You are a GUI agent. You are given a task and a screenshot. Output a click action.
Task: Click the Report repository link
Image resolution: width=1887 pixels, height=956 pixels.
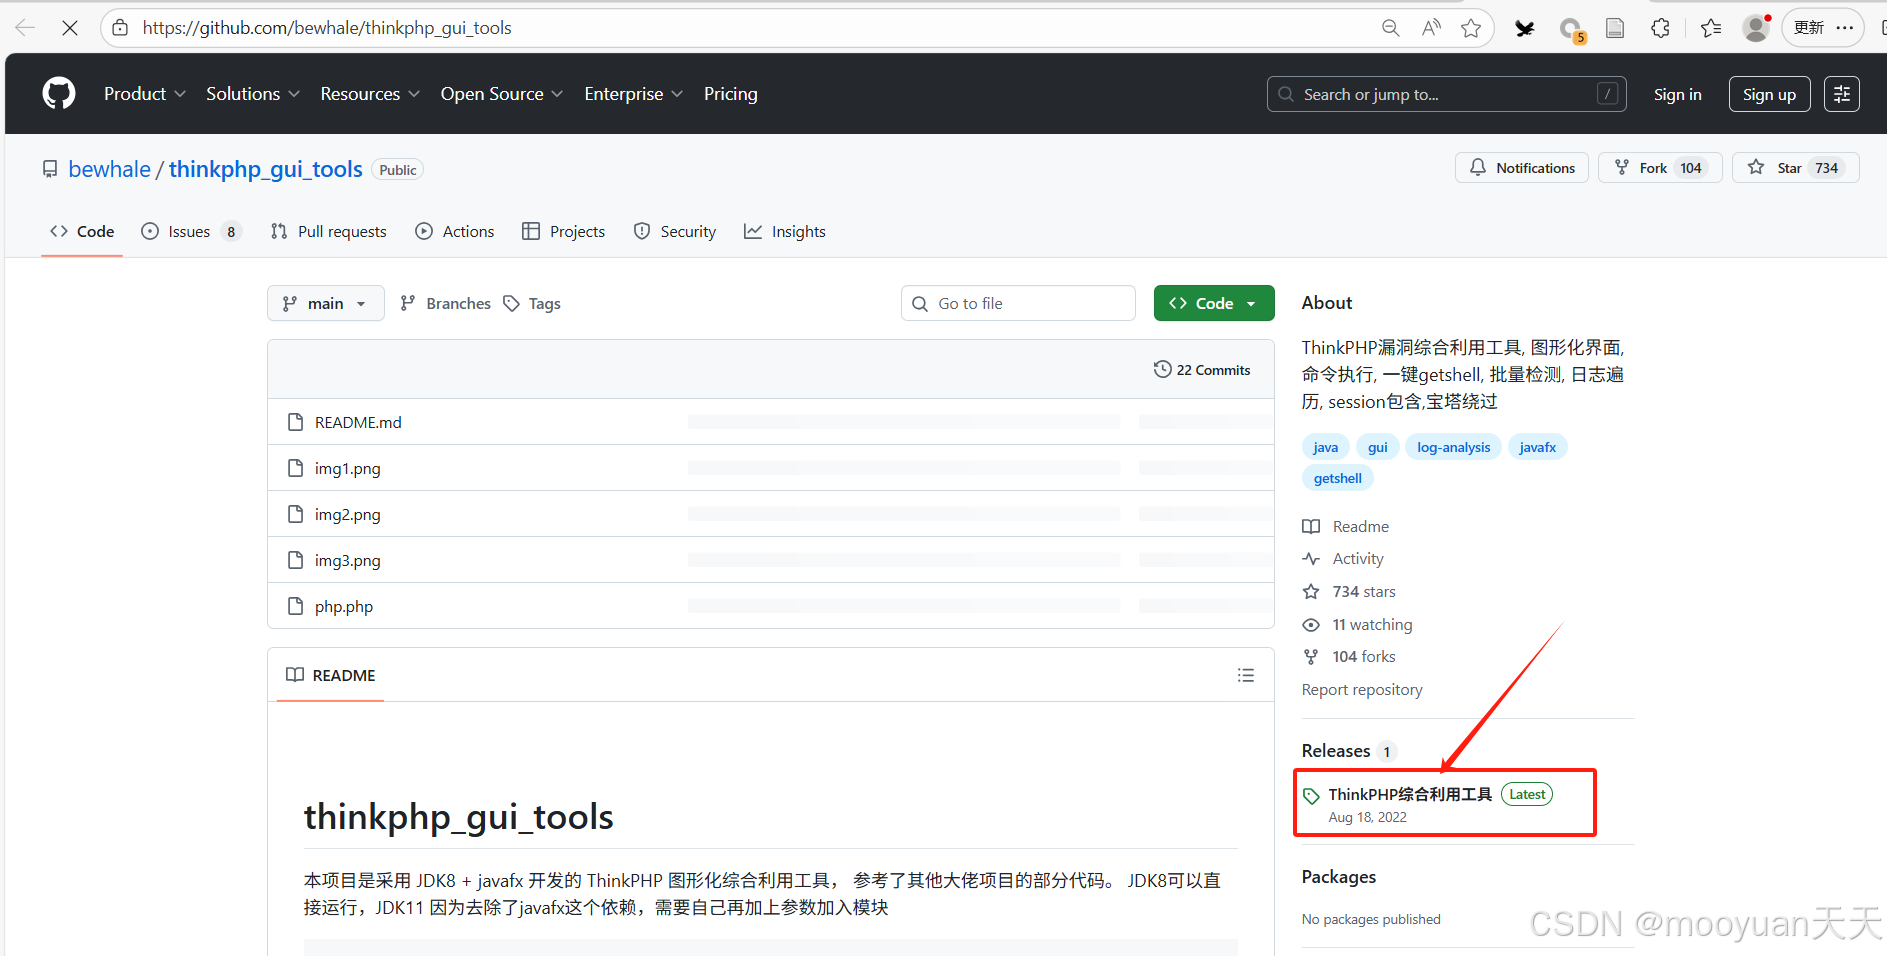click(1362, 689)
